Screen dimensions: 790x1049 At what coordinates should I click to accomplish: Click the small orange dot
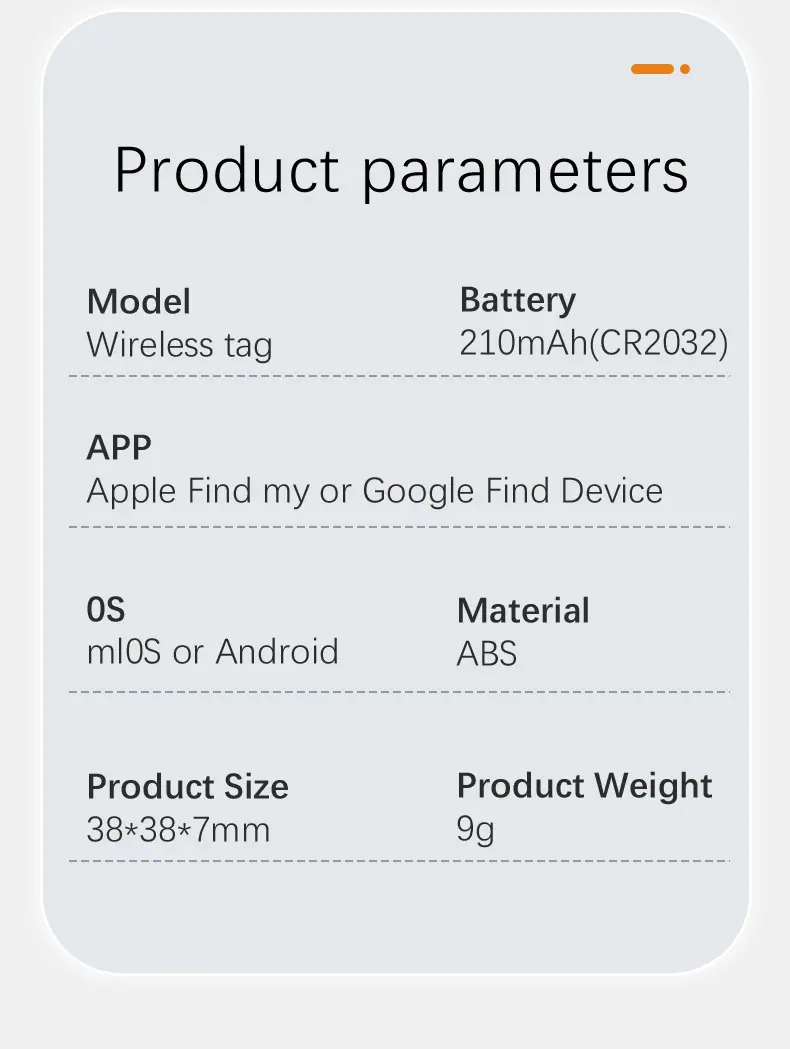click(x=685, y=69)
